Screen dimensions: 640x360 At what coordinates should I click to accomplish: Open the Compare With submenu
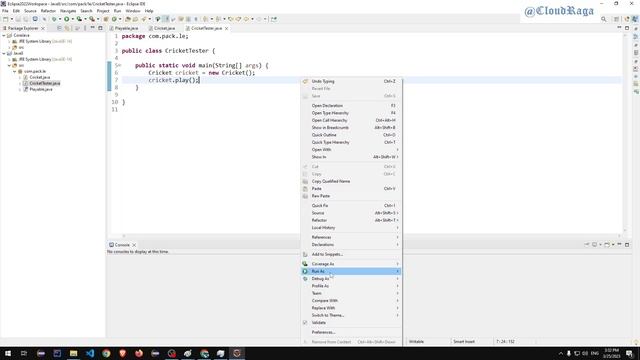click(x=351, y=300)
